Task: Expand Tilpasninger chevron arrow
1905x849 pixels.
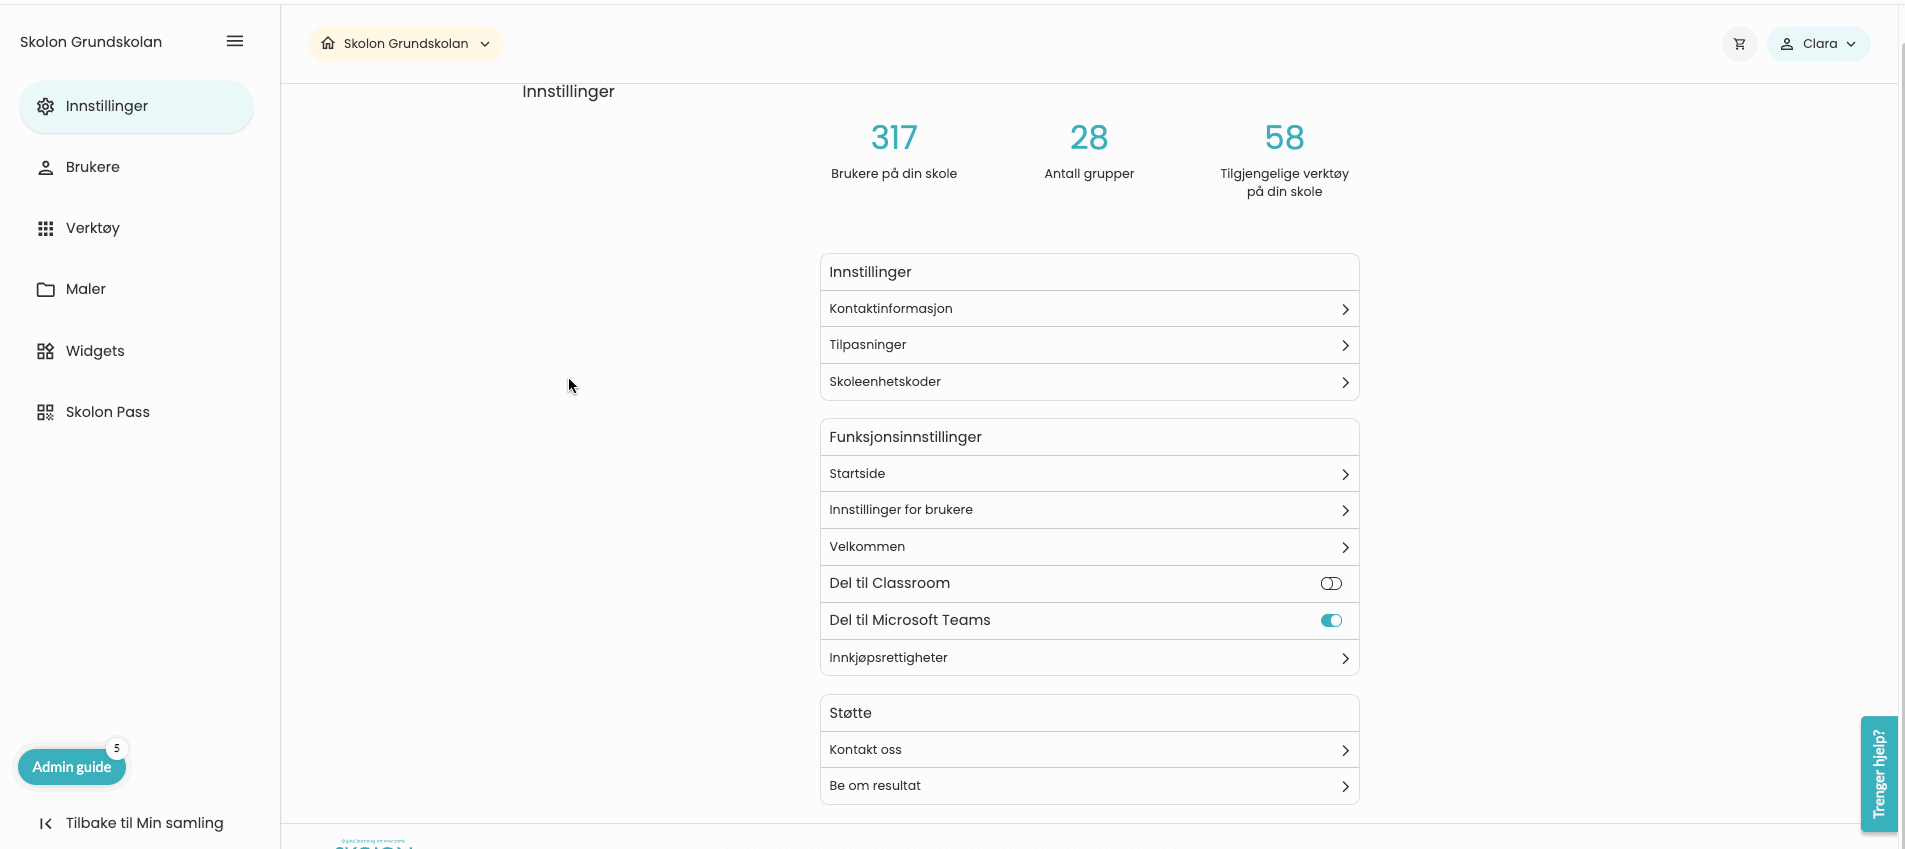Action: click(1345, 346)
